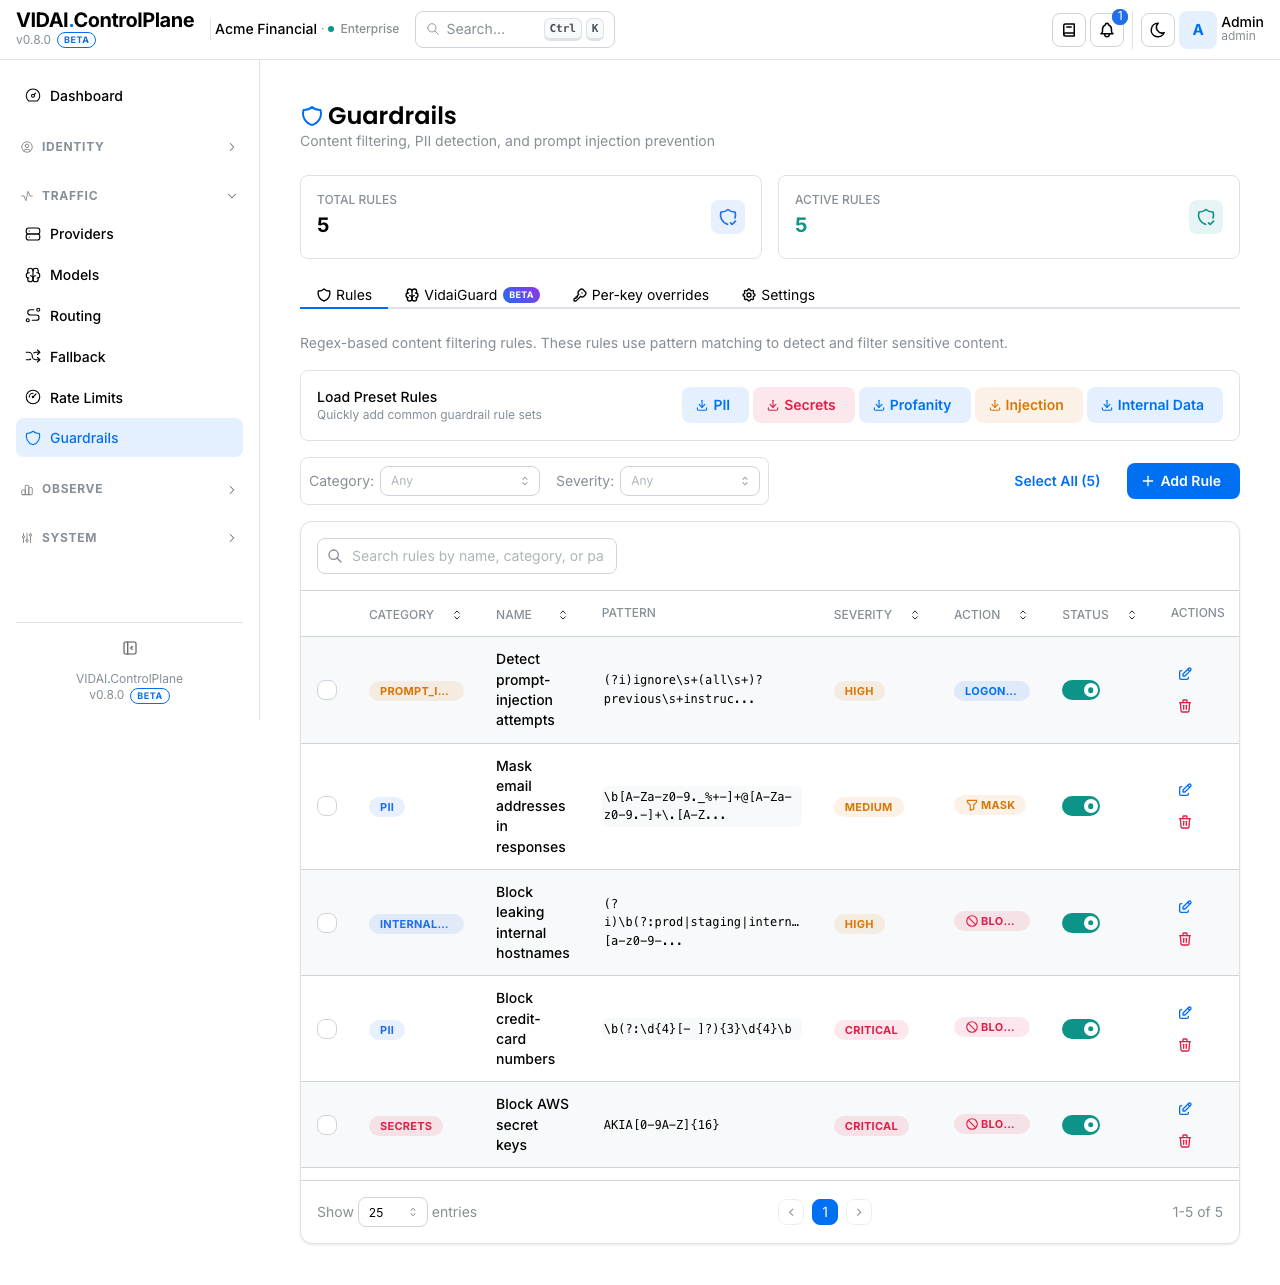Toggle status of credit-card rule
The image size is (1280, 1285).
(x=1081, y=1029)
